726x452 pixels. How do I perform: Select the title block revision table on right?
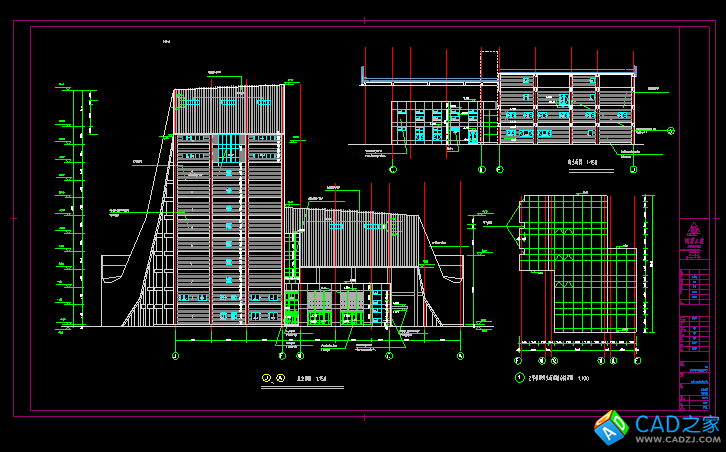[695, 320]
